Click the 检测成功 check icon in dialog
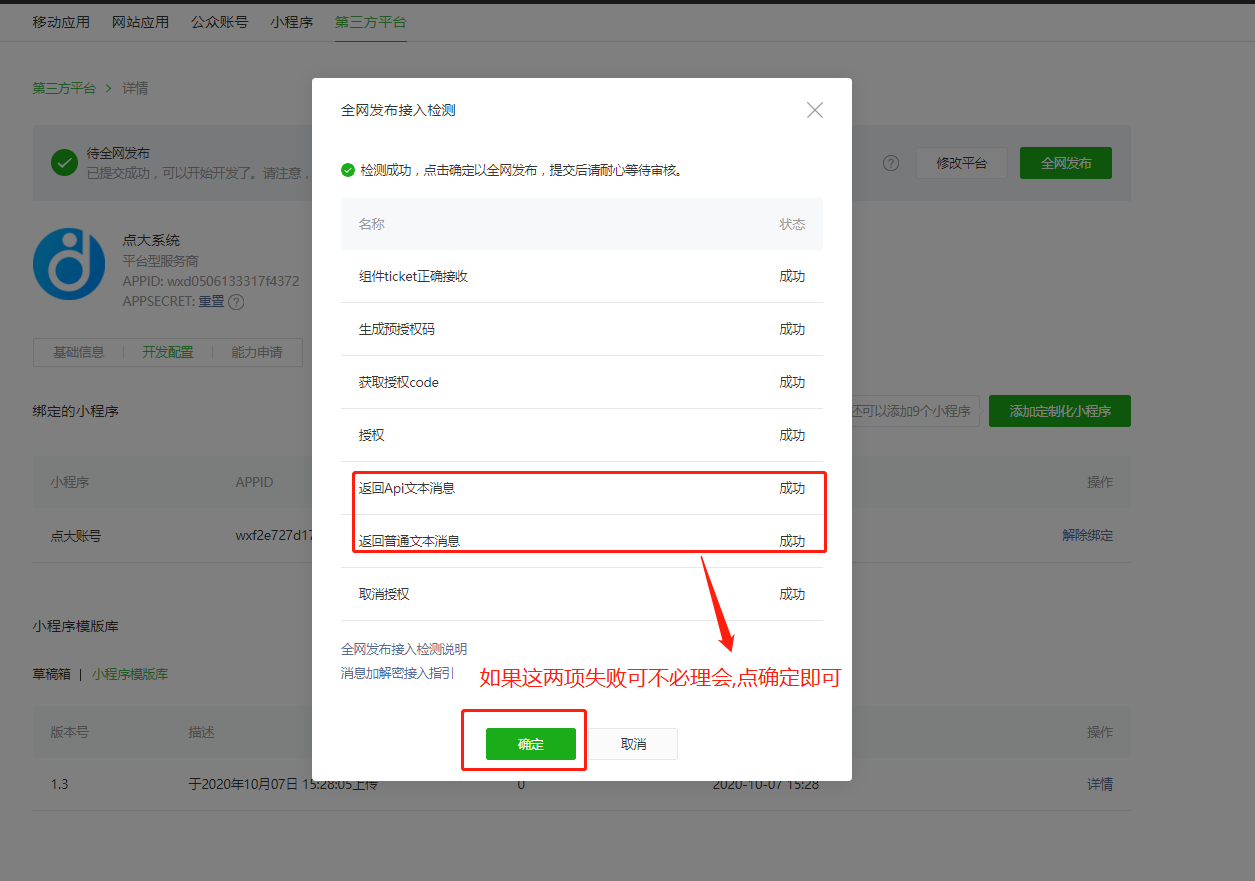The height and width of the screenshot is (881, 1255). click(348, 170)
